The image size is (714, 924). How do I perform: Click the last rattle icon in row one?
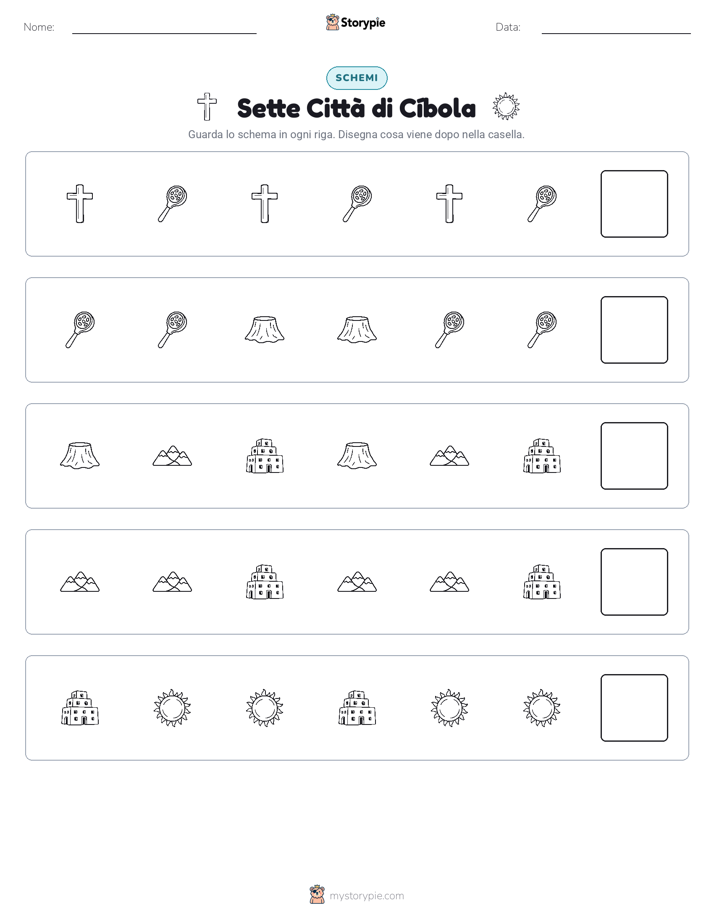pyautogui.click(x=542, y=204)
